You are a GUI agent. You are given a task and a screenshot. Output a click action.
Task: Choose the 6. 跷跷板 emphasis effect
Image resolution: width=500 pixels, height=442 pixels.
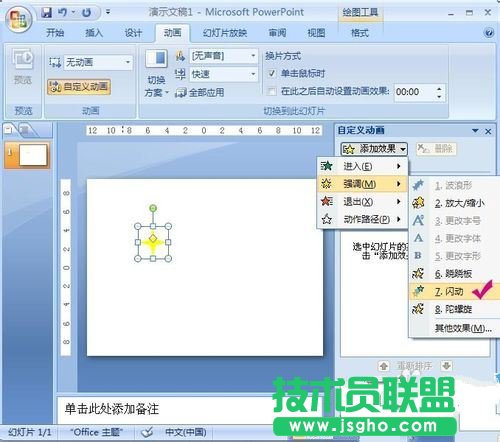pyautogui.click(x=454, y=273)
